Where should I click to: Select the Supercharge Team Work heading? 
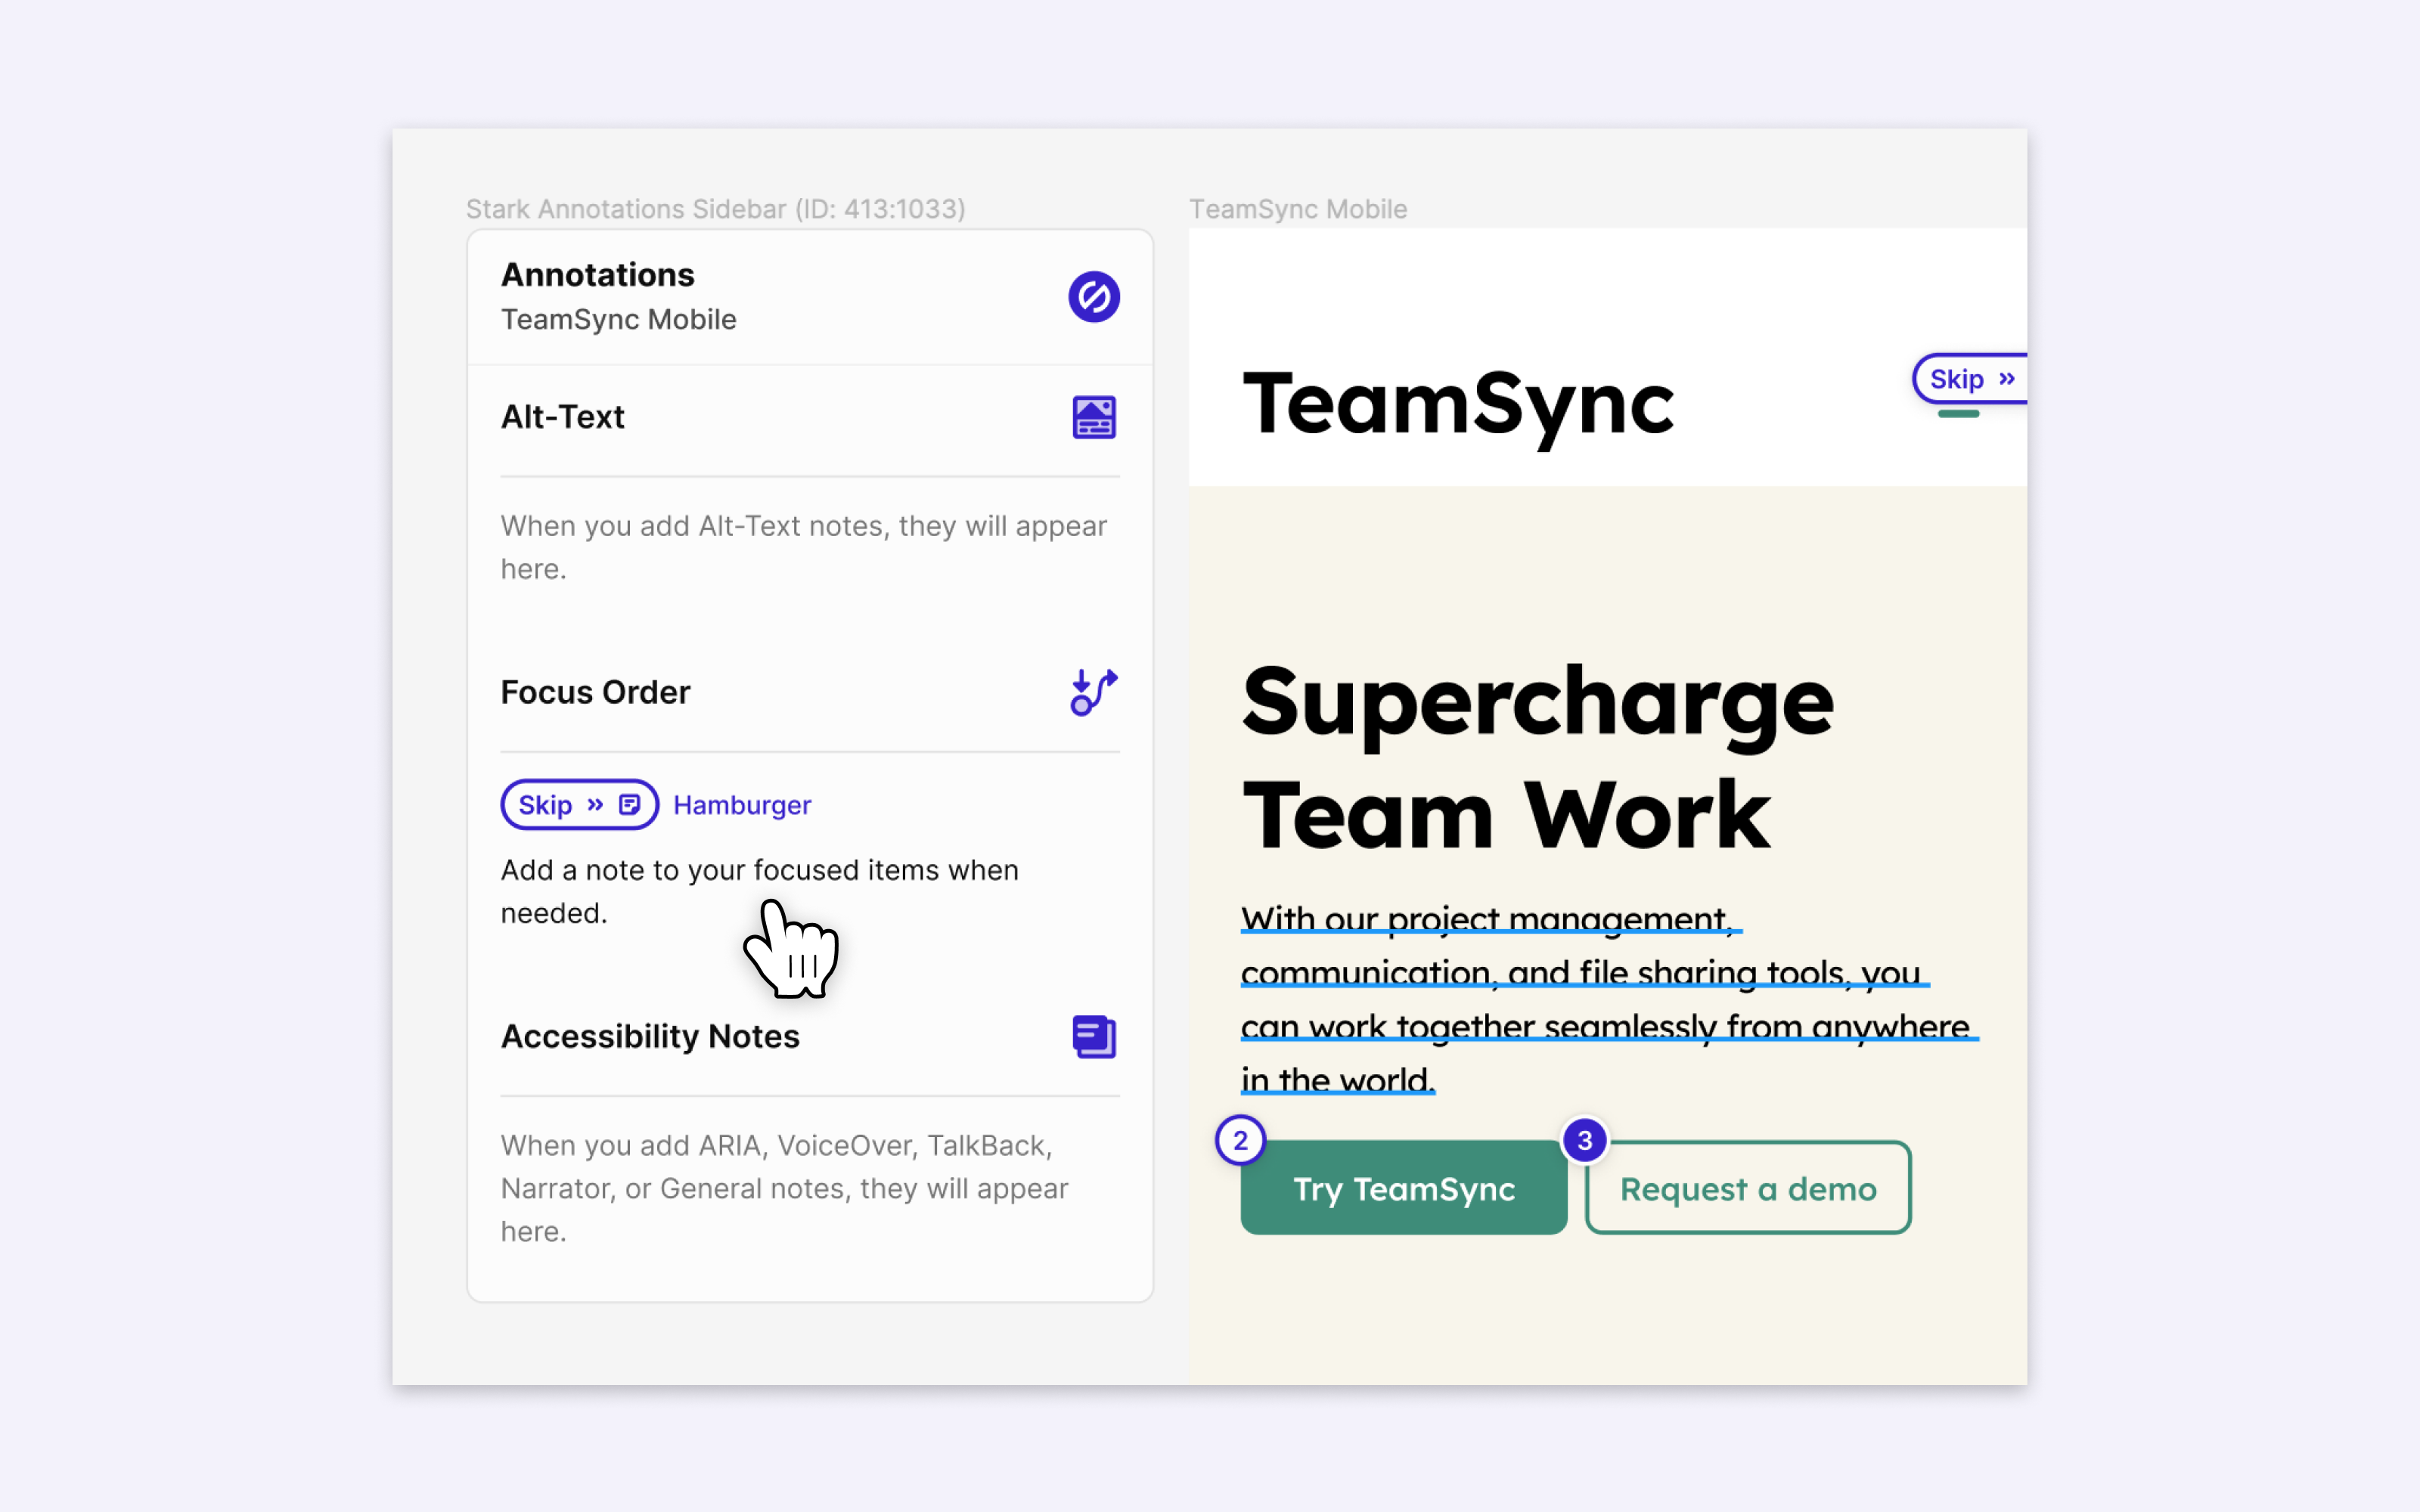click(x=1537, y=757)
